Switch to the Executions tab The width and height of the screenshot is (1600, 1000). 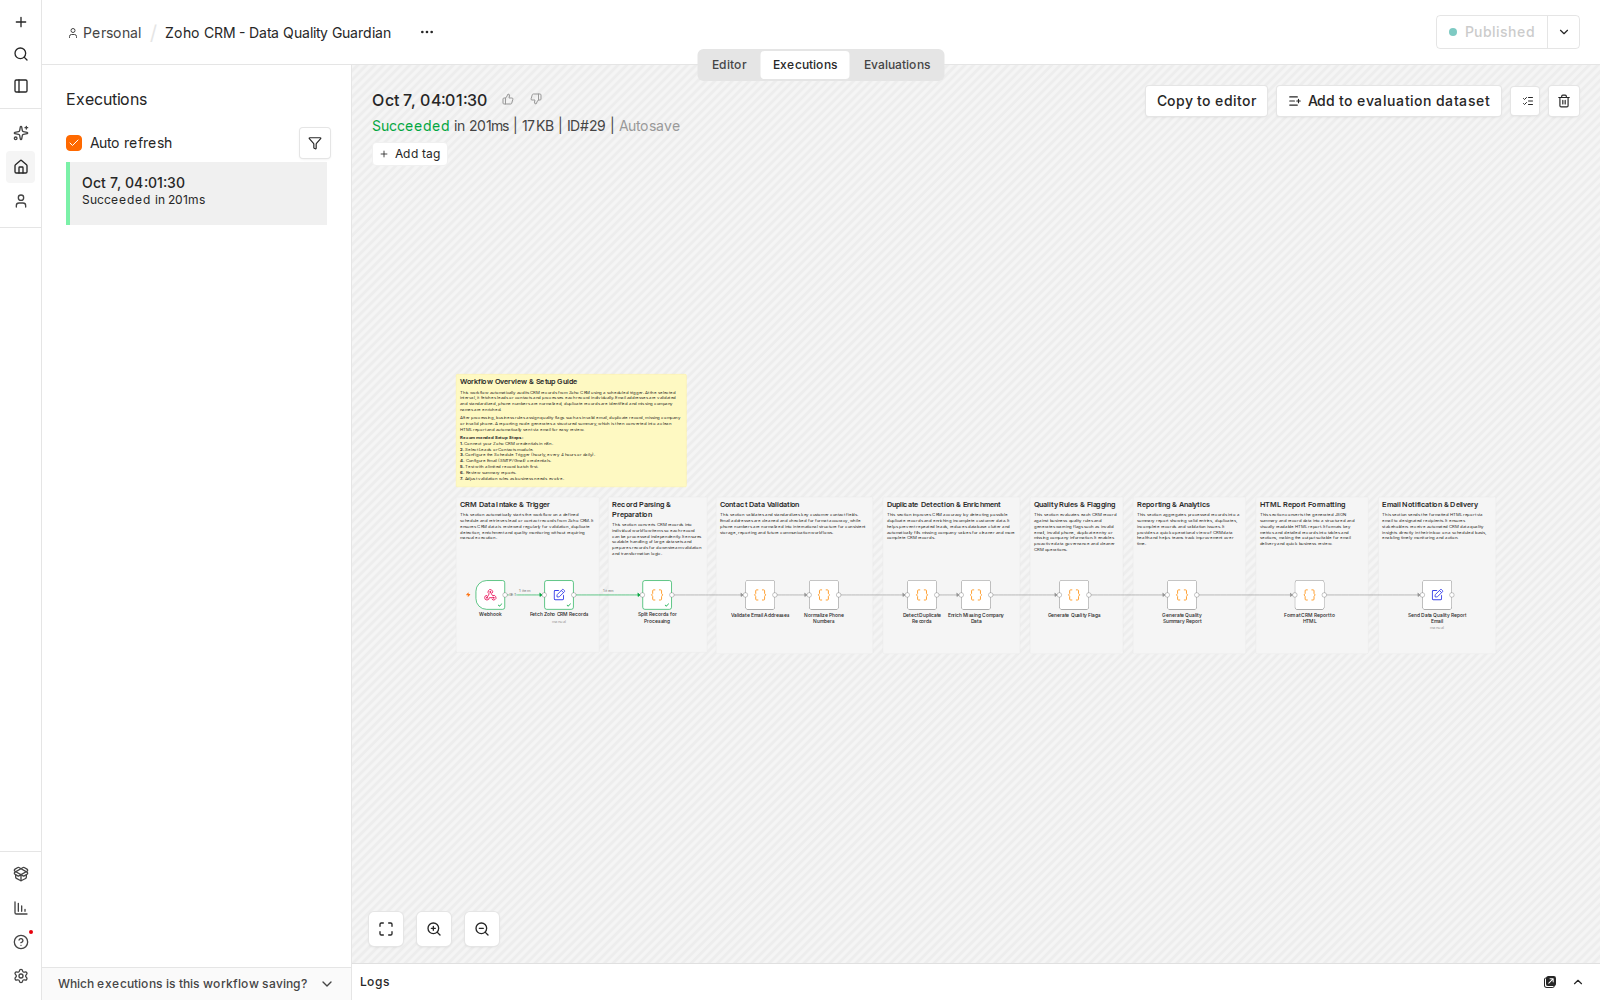pyautogui.click(x=805, y=65)
